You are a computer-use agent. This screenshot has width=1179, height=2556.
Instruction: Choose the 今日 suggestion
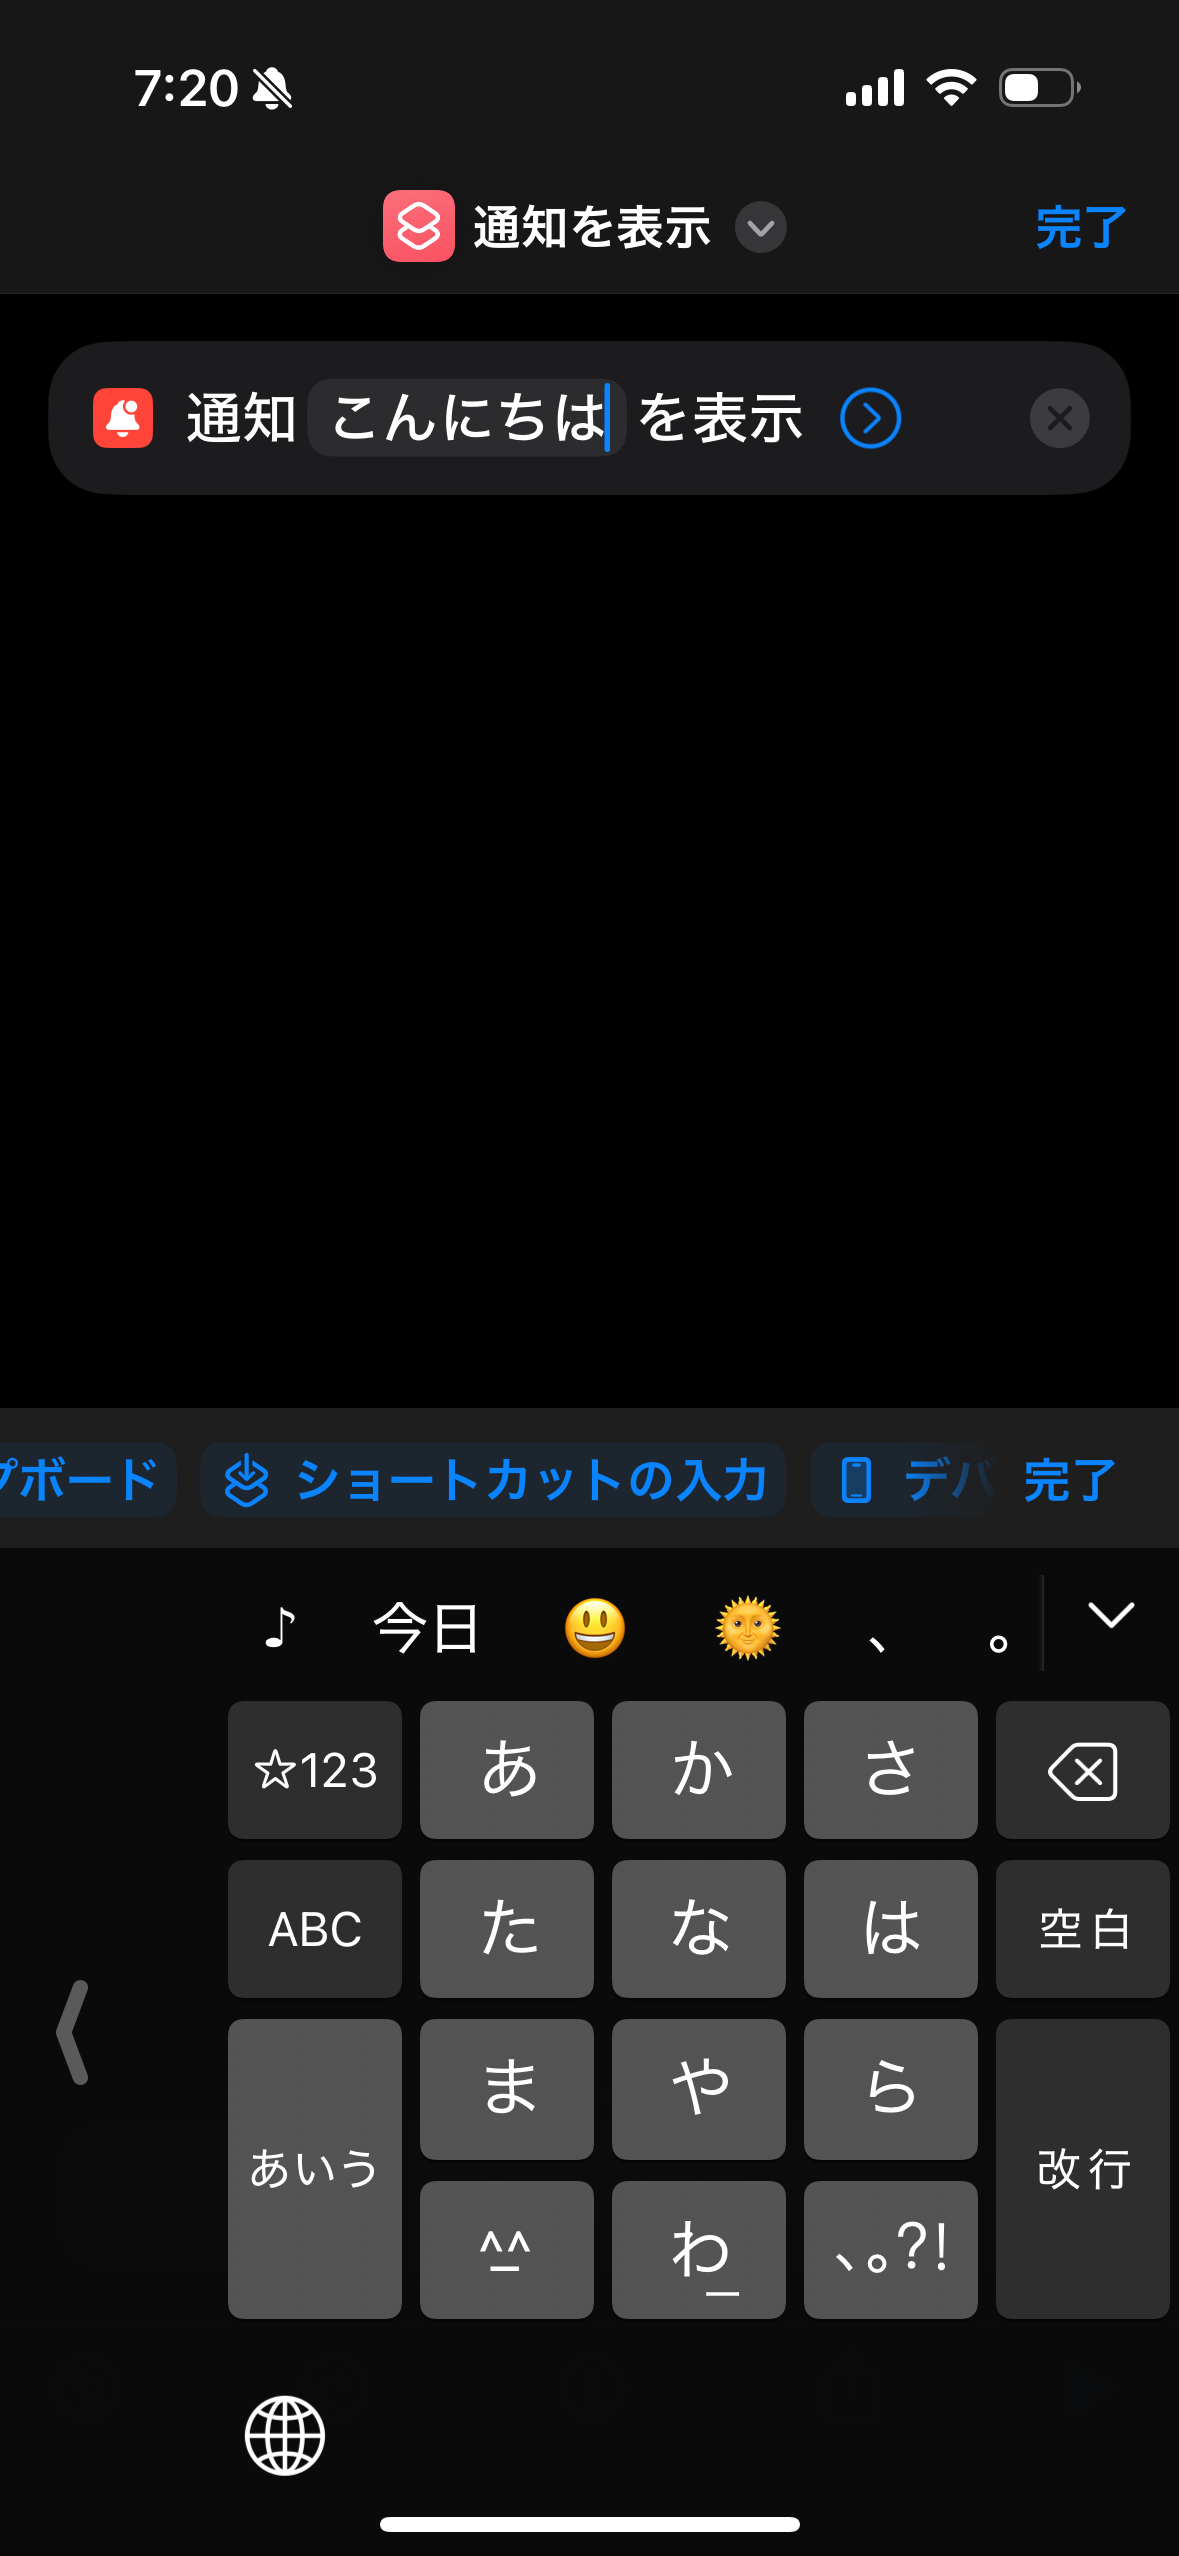point(427,1627)
